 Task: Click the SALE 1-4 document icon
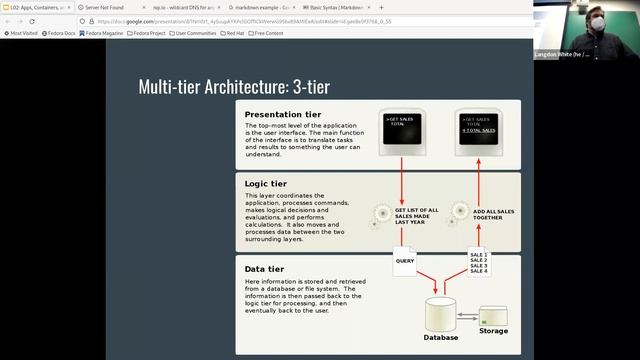tap(479, 262)
